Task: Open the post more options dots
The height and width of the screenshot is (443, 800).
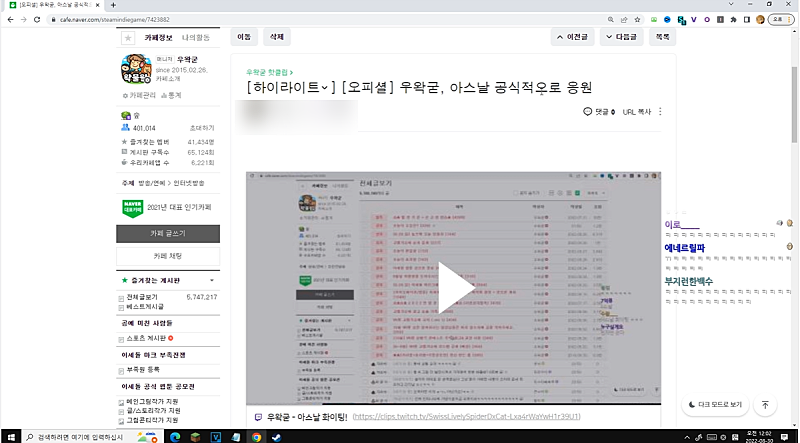Action: [660, 111]
